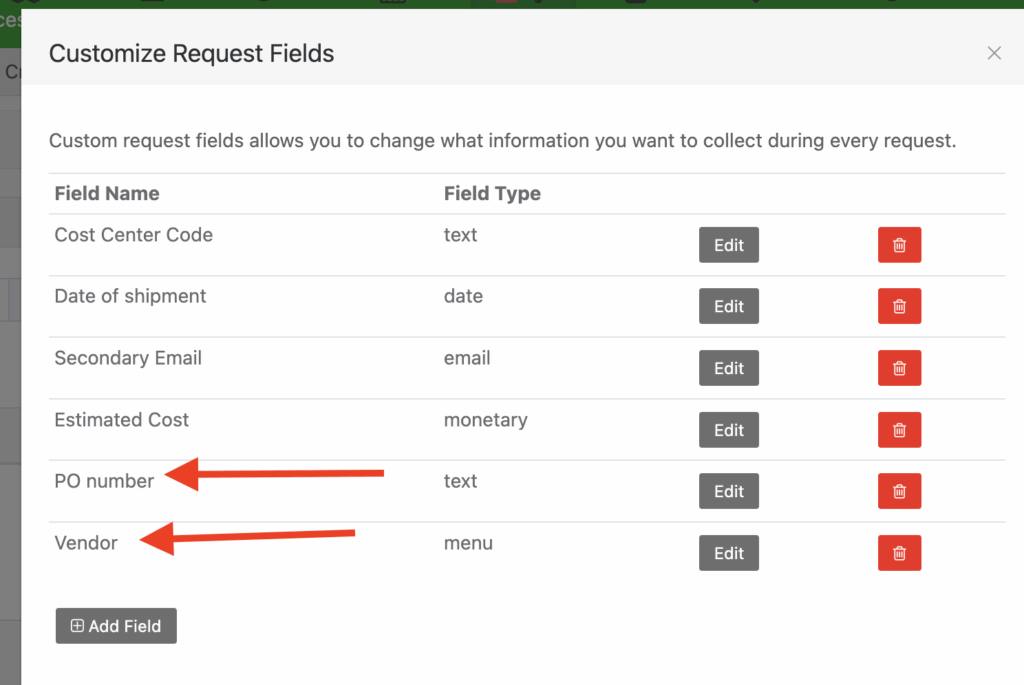Edit the Secondary Email field
The image size is (1024, 685).
tap(728, 367)
